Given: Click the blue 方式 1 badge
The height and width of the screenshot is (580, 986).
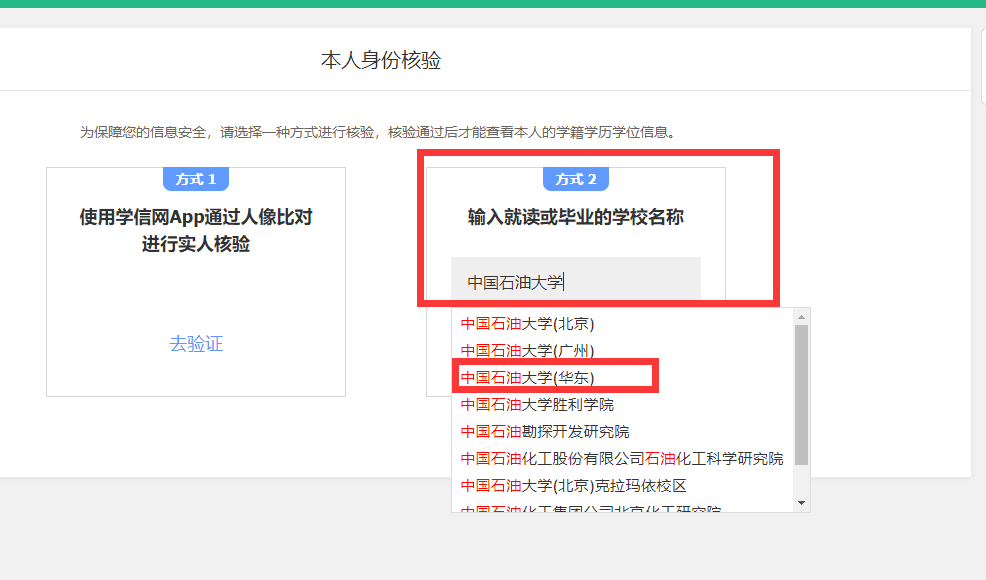Looking at the screenshot, I should pos(196,179).
